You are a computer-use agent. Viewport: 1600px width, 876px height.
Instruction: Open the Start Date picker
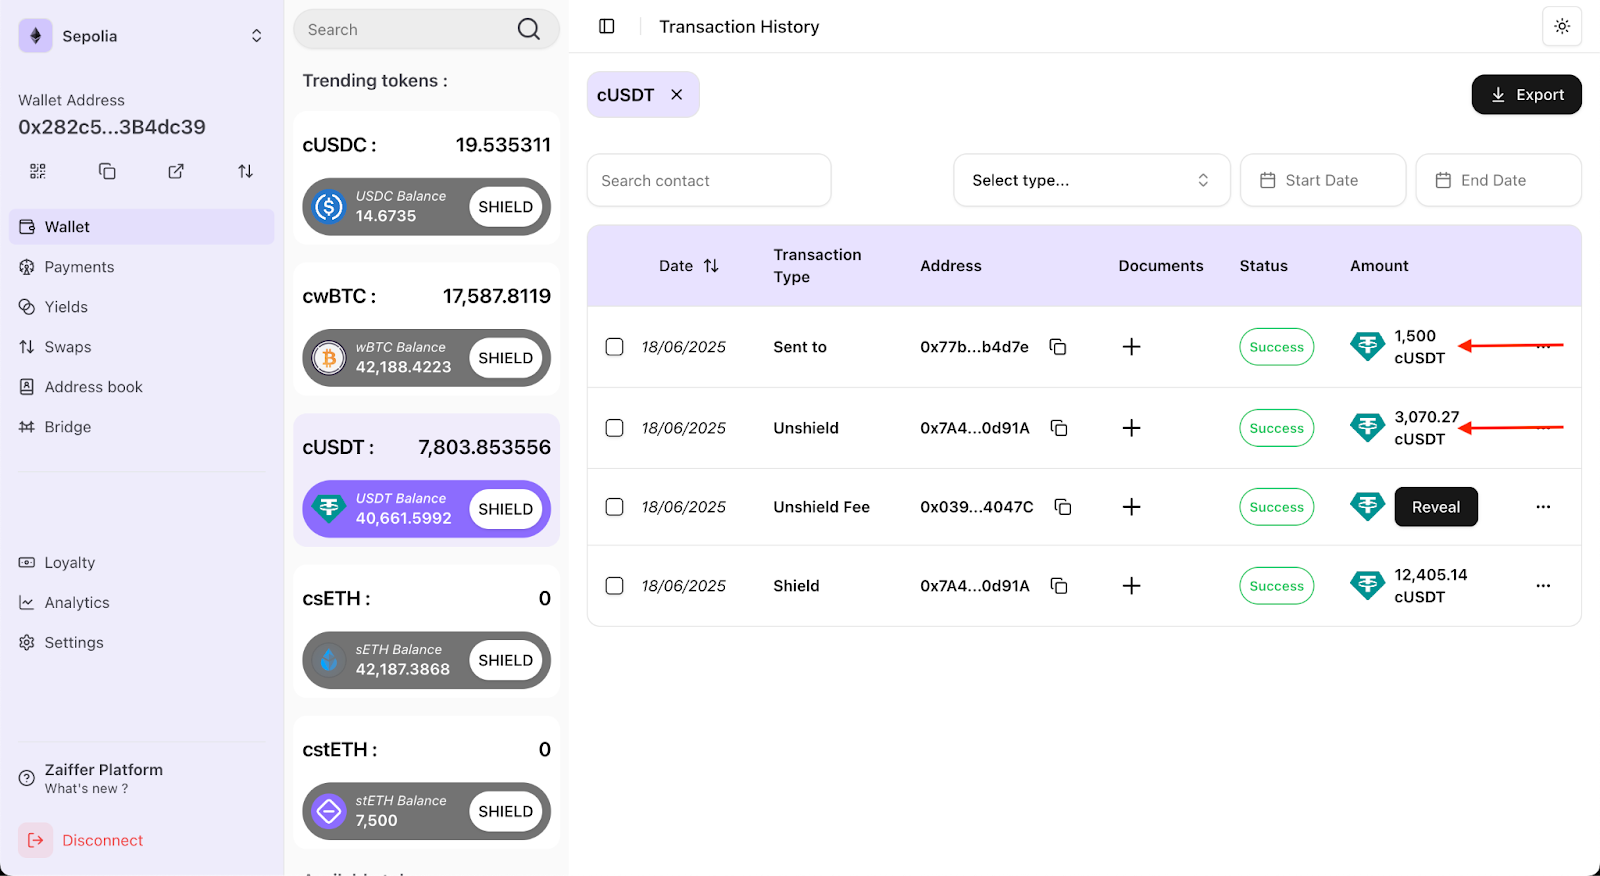1323,180
